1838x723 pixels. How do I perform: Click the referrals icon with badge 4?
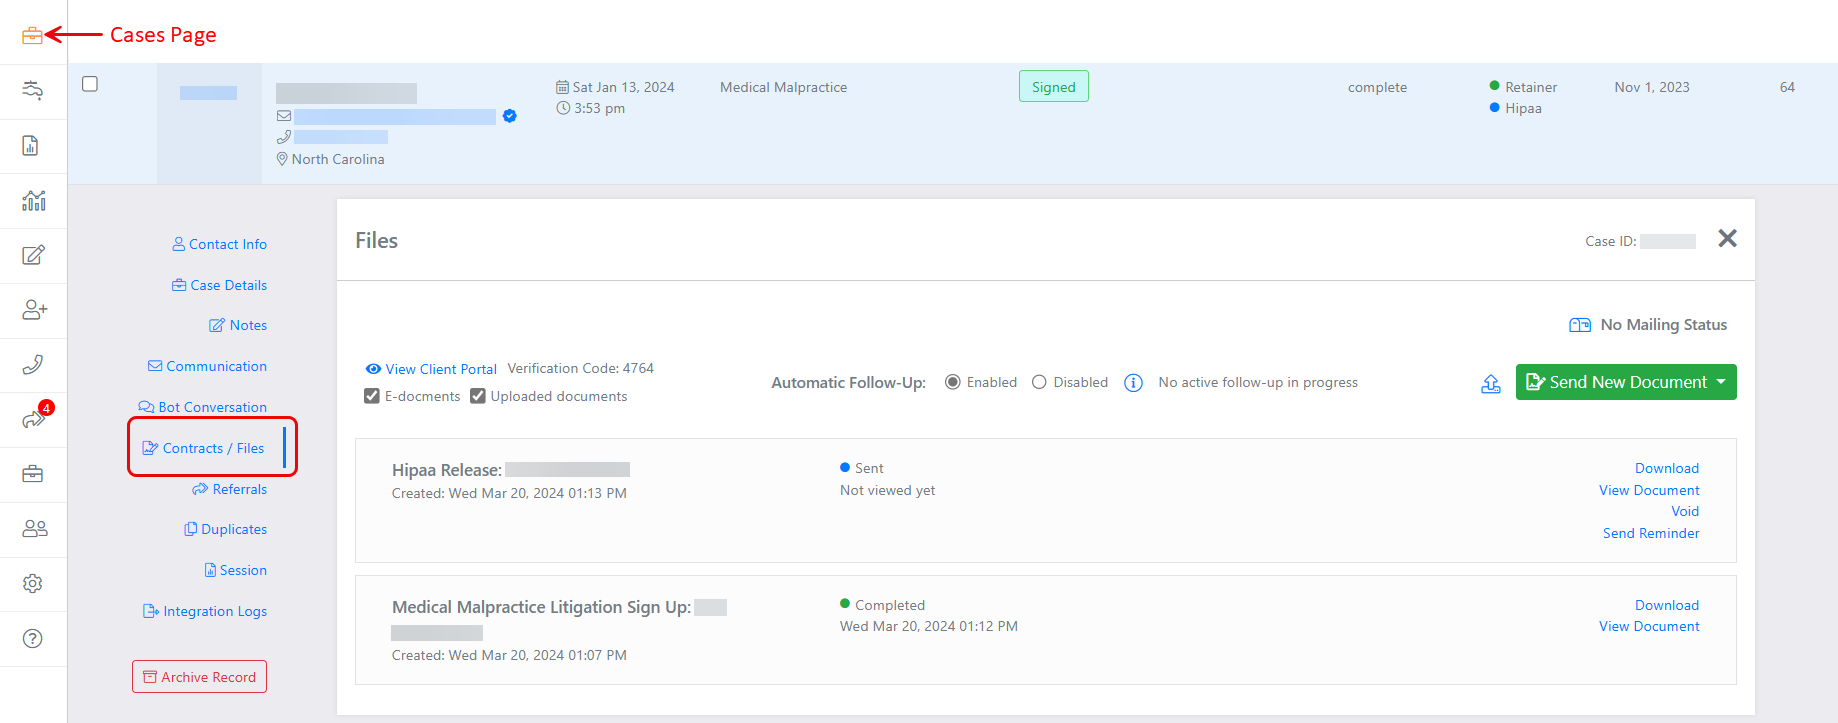[34, 419]
